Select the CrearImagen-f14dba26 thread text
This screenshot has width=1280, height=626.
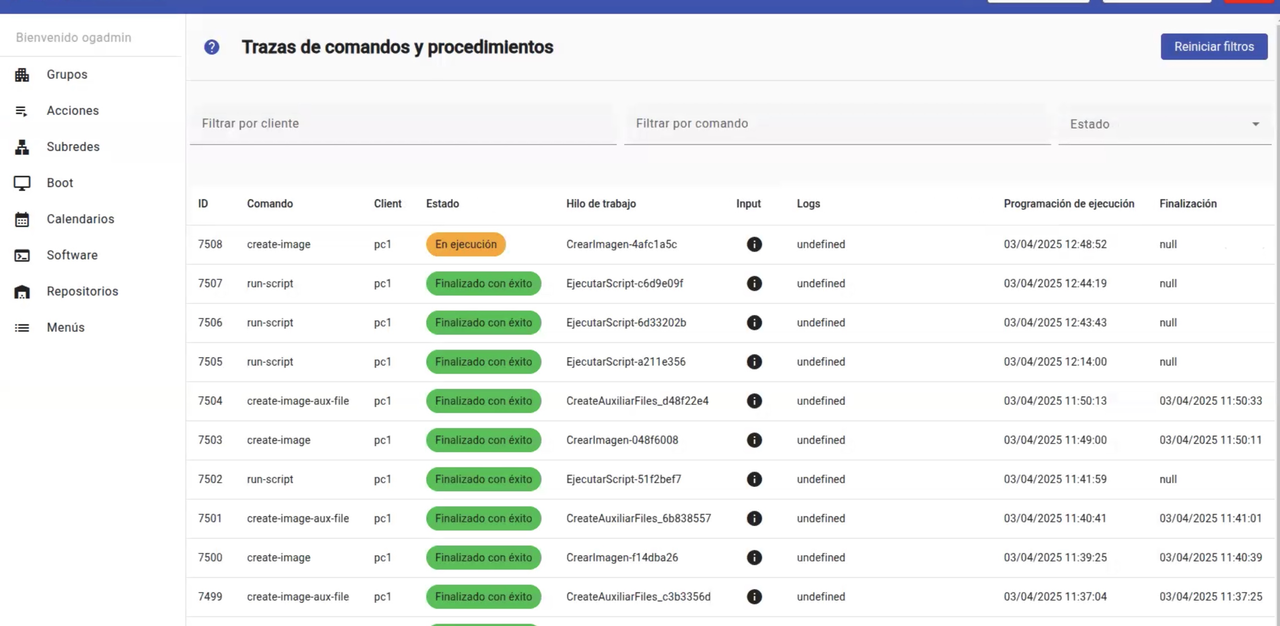tap(622, 557)
